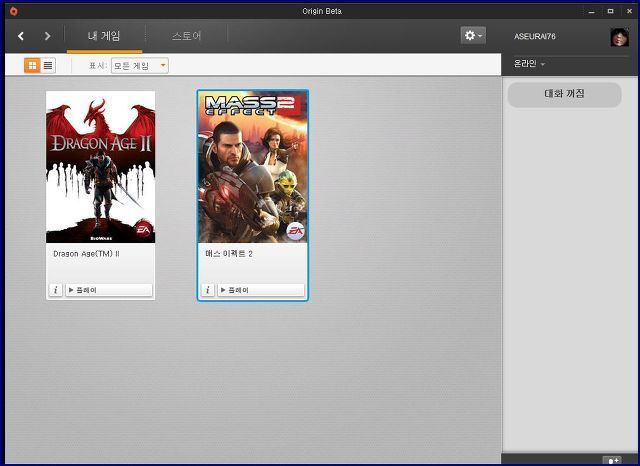Open the gear settings menu
The width and height of the screenshot is (640, 466).
[473, 36]
